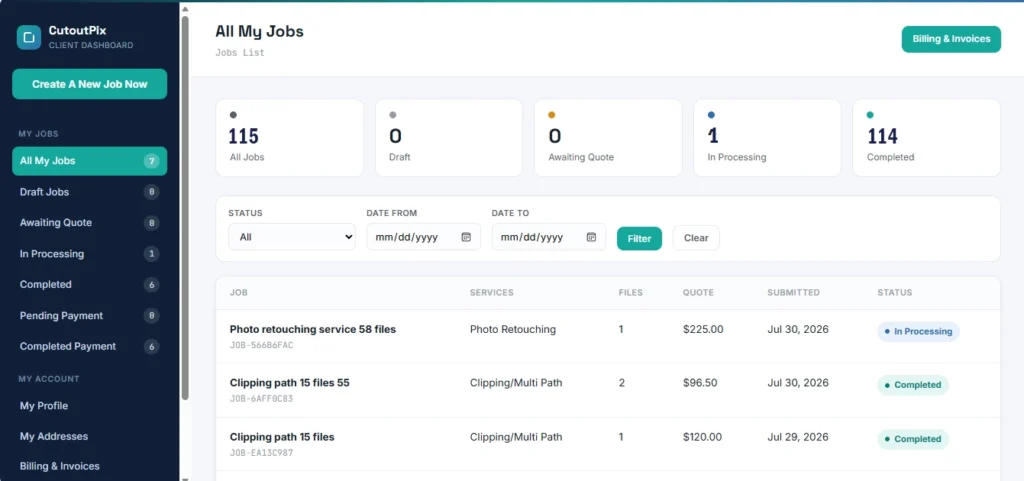This screenshot has width=1024, height=481.
Task: Open In Processing in sidebar
Action: coord(89,254)
